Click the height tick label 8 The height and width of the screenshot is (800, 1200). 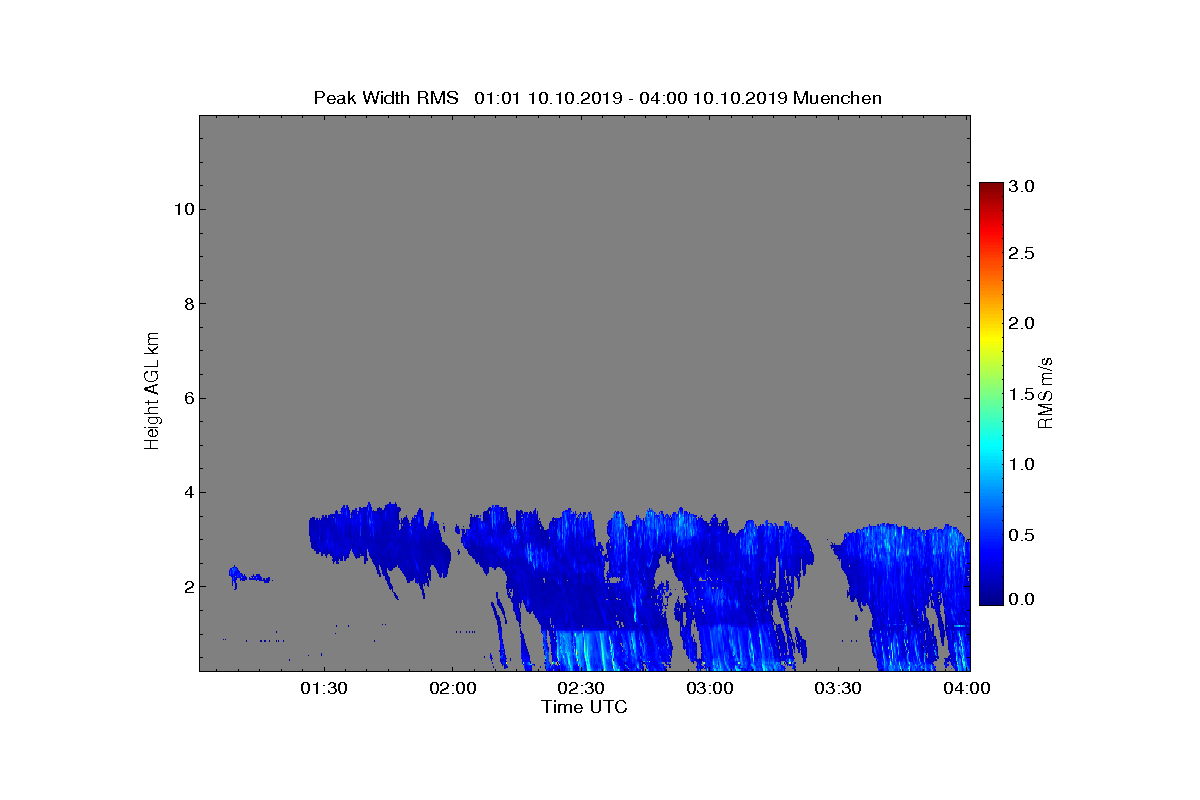[x=187, y=304]
